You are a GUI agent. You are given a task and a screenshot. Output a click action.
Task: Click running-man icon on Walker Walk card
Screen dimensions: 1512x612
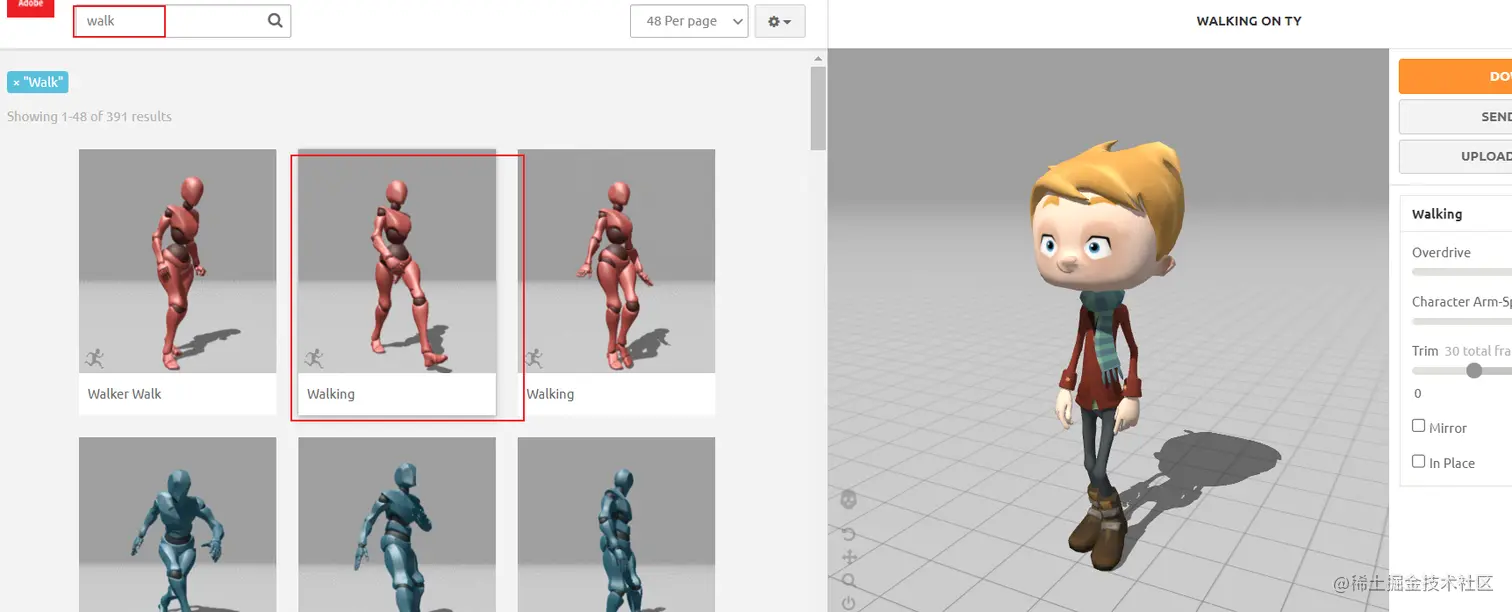click(94, 358)
